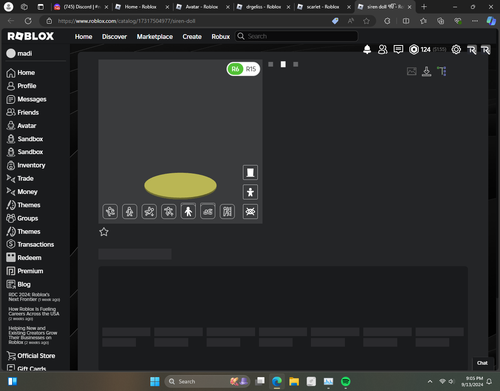Open the Windows Start menu
Image resolution: width=500 pixels, height=391 pixels.
(x=155, y=381)
